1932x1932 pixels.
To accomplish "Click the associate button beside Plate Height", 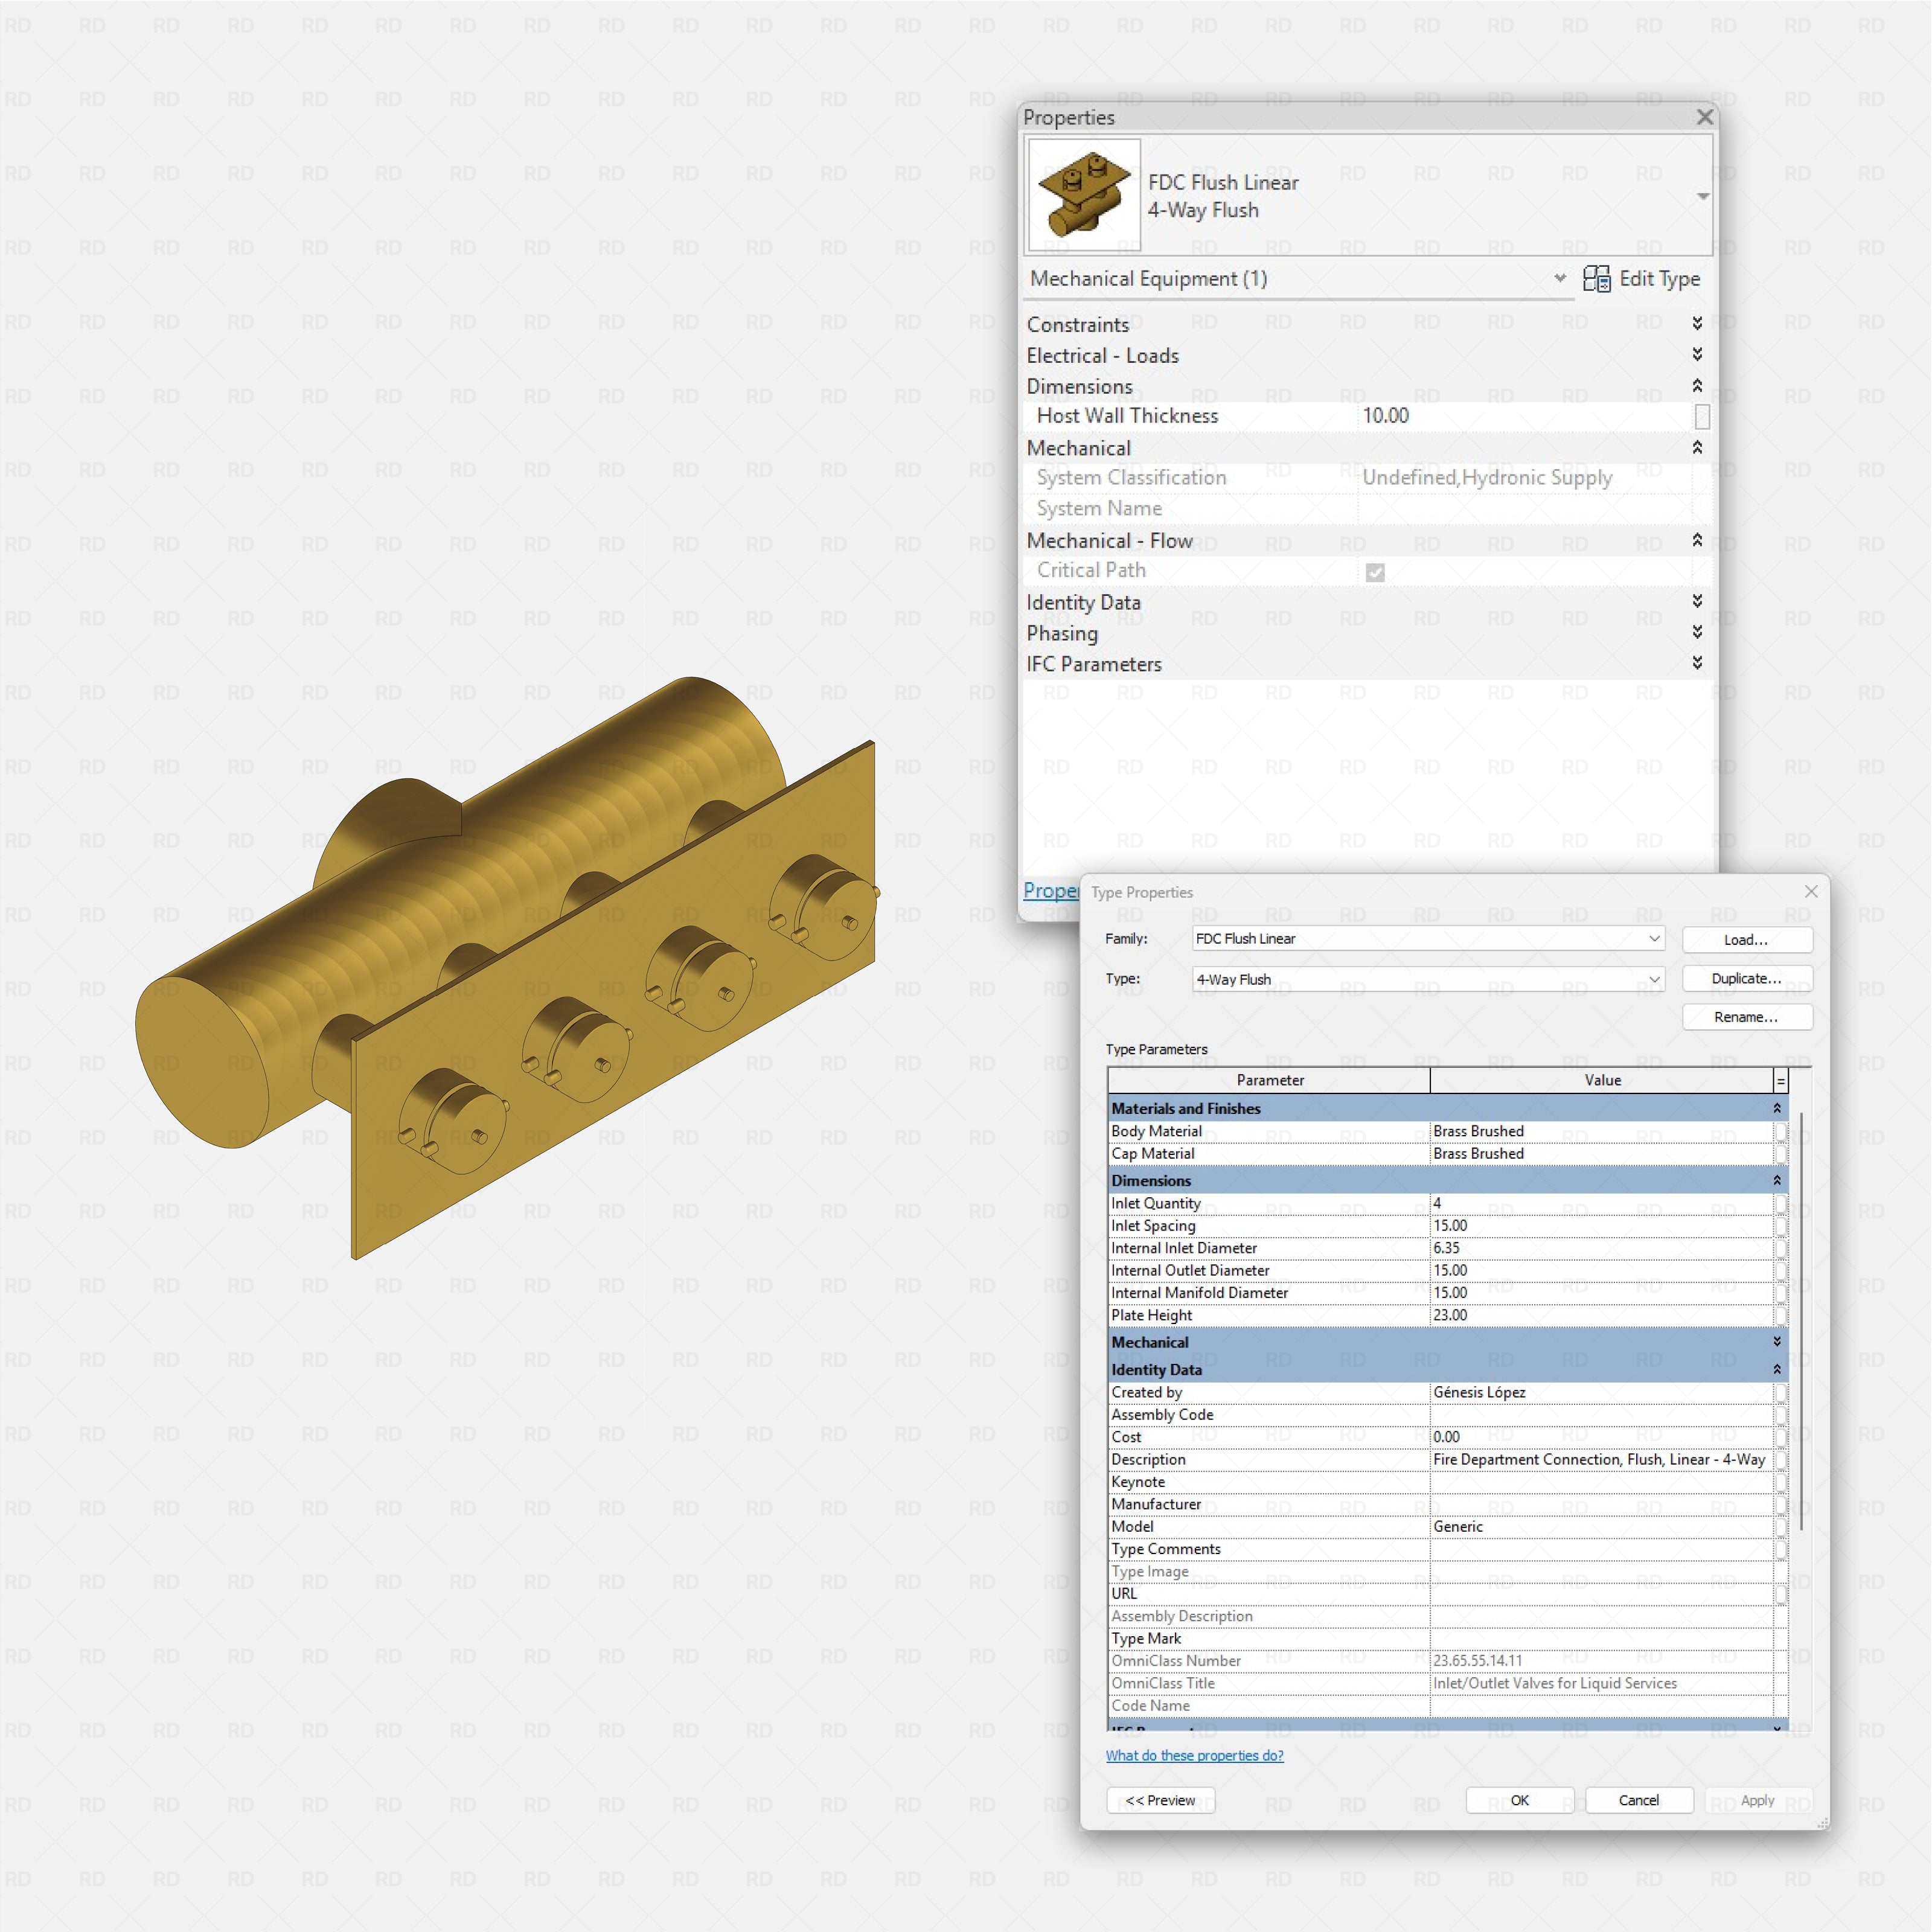I will coord(1780,1315).
